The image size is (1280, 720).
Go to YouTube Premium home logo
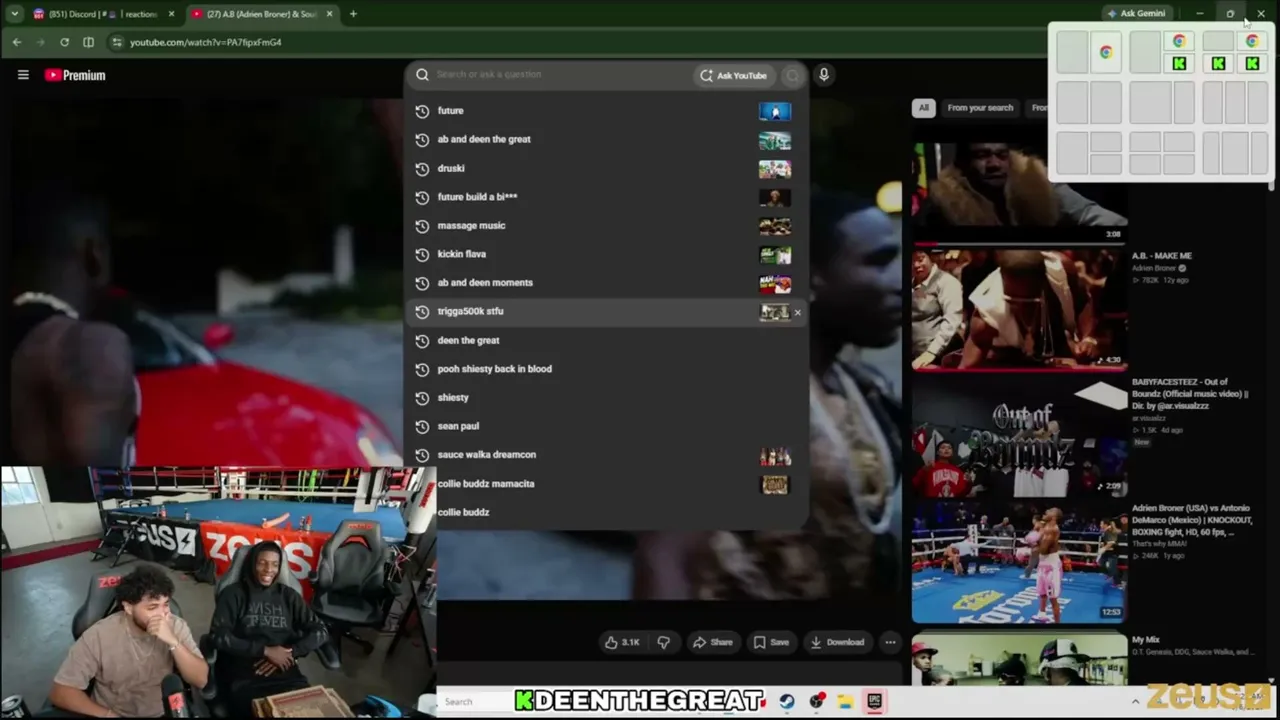(75, 75)
